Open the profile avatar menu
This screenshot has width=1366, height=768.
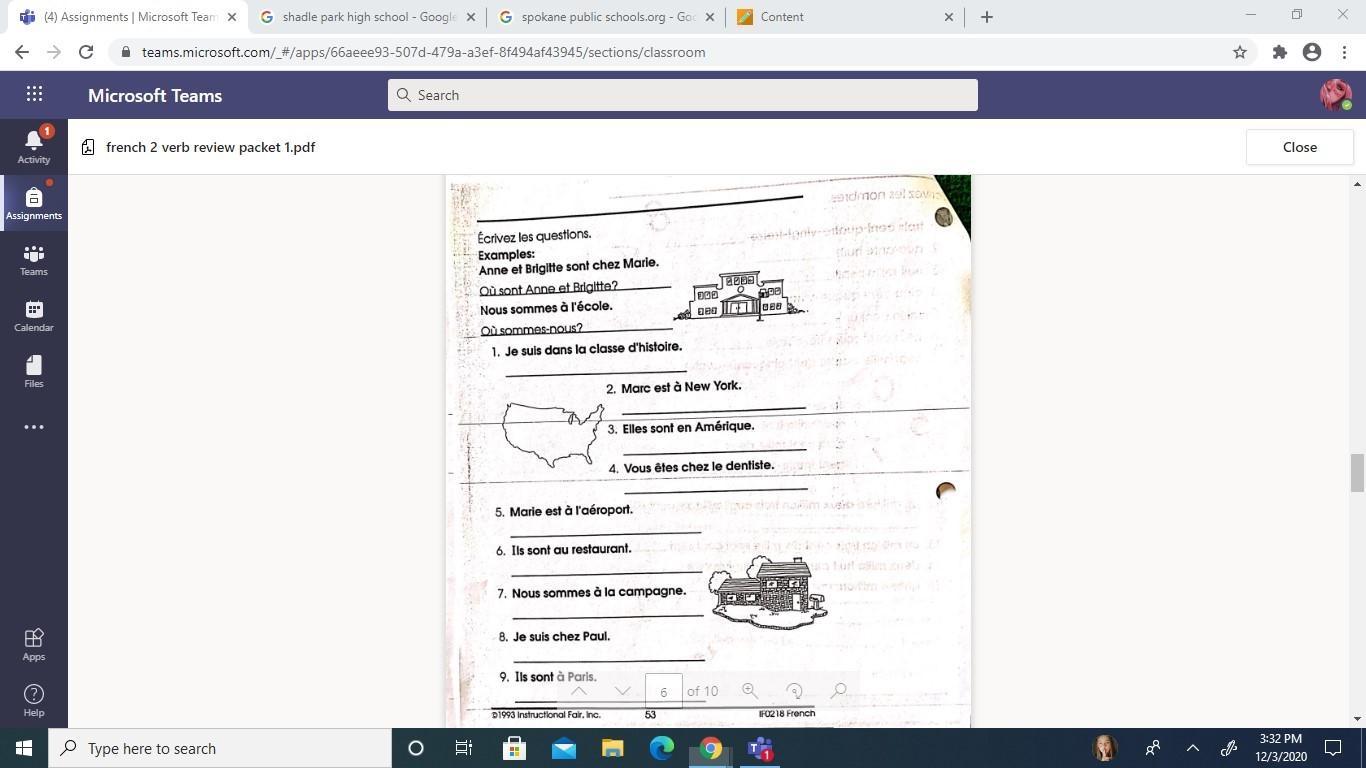pos(1335,95)
